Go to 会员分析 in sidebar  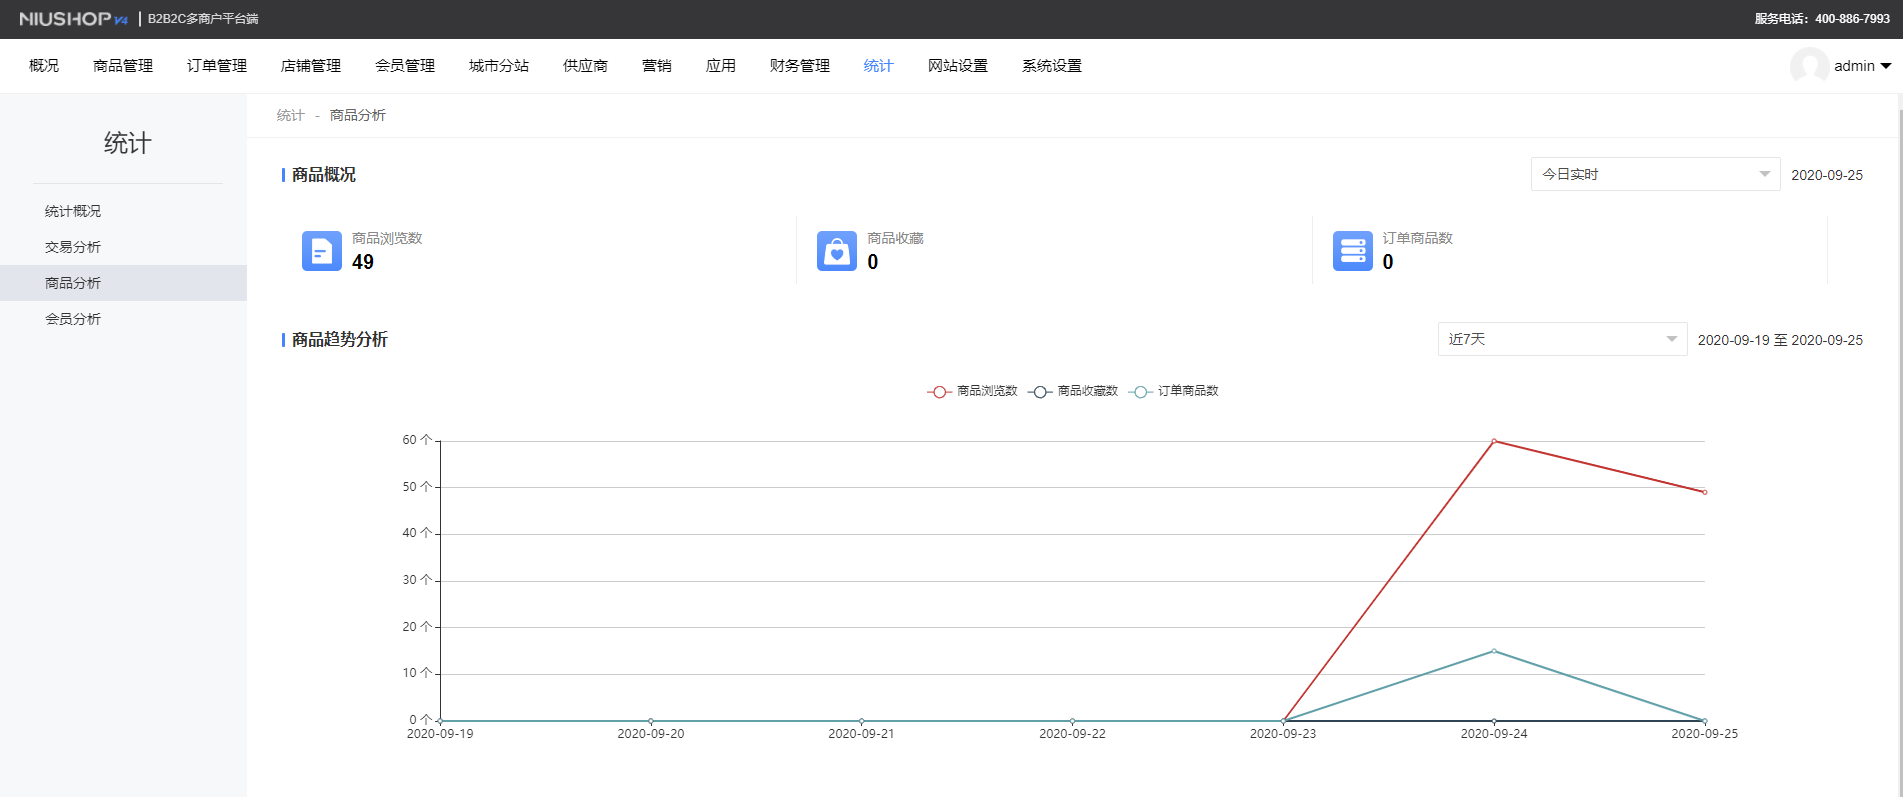(123, 319)
